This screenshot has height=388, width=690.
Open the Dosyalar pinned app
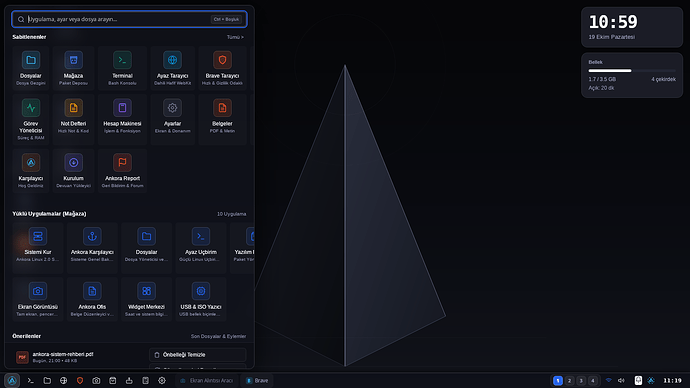click(31, 68)
